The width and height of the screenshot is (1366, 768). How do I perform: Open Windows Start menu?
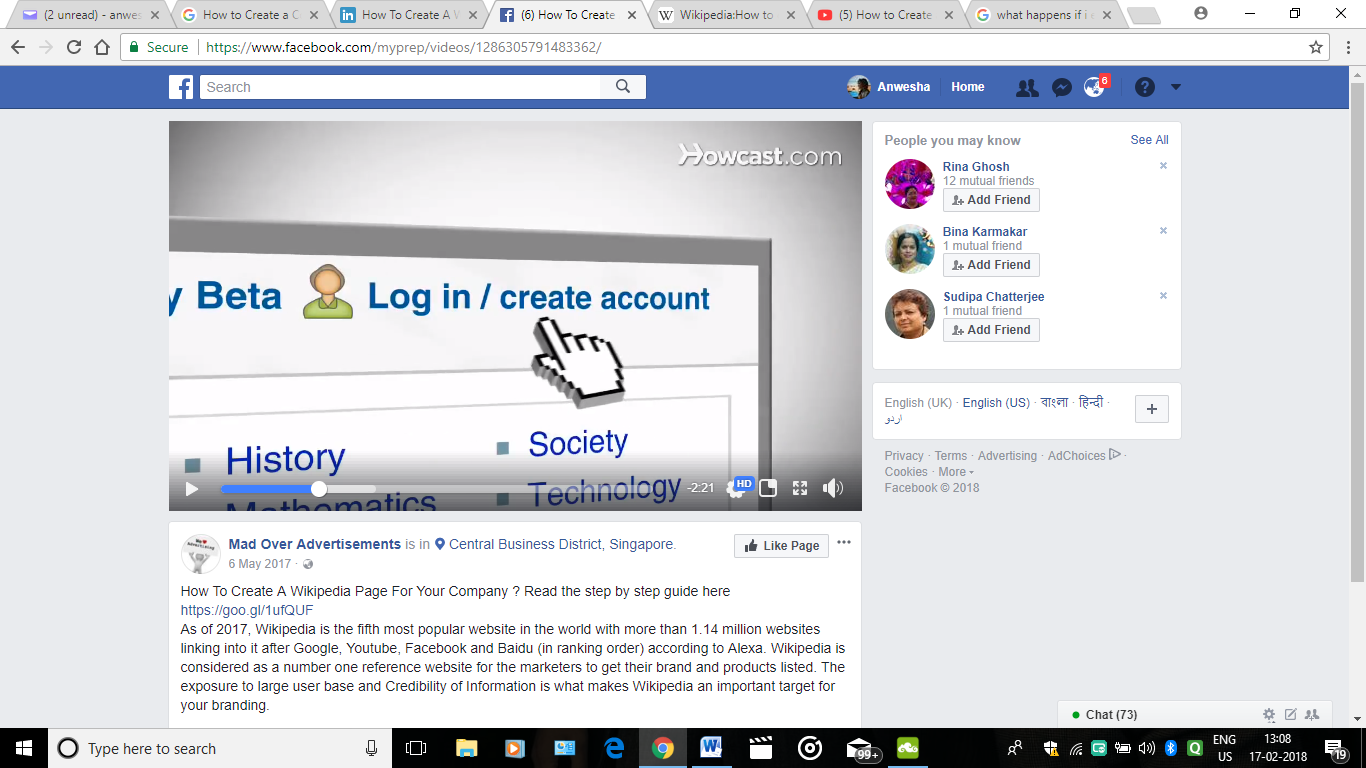(24, 748)
